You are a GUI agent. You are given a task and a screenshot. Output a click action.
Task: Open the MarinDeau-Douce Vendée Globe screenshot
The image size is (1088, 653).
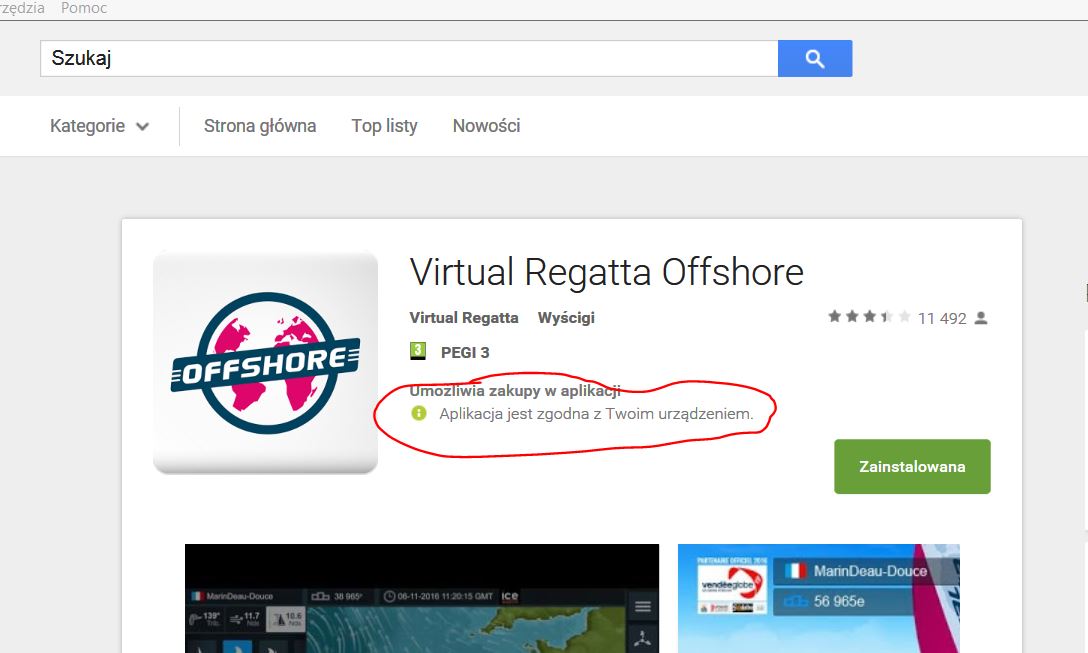pos(819,598)
